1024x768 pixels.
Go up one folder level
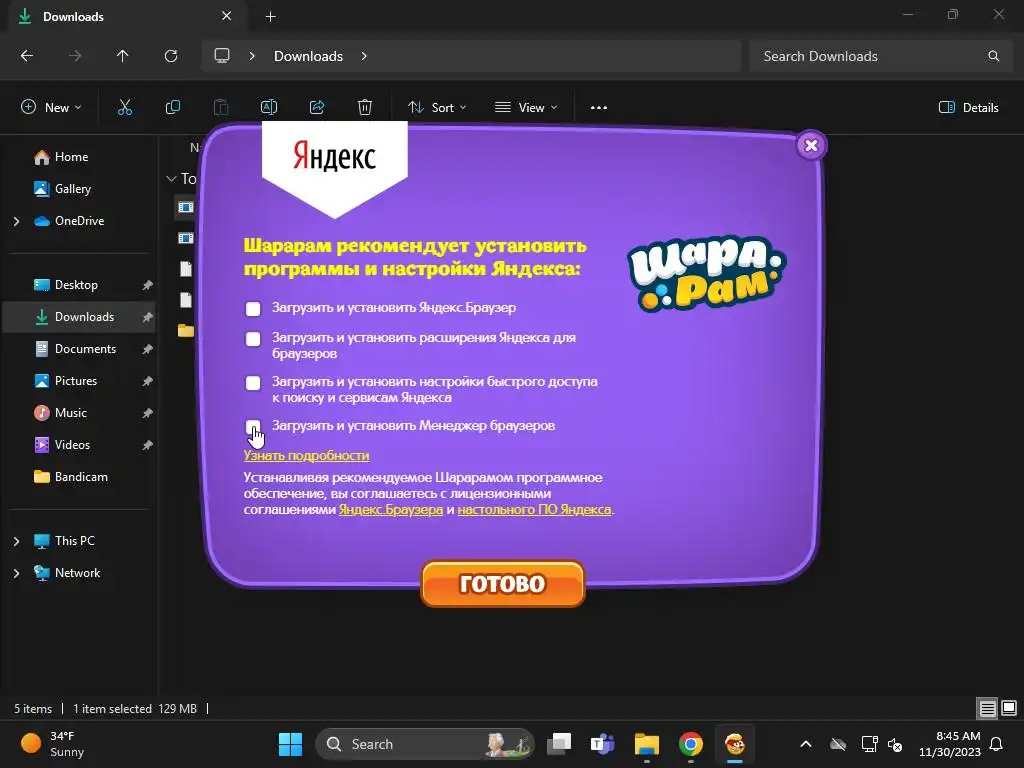point(122,56)
